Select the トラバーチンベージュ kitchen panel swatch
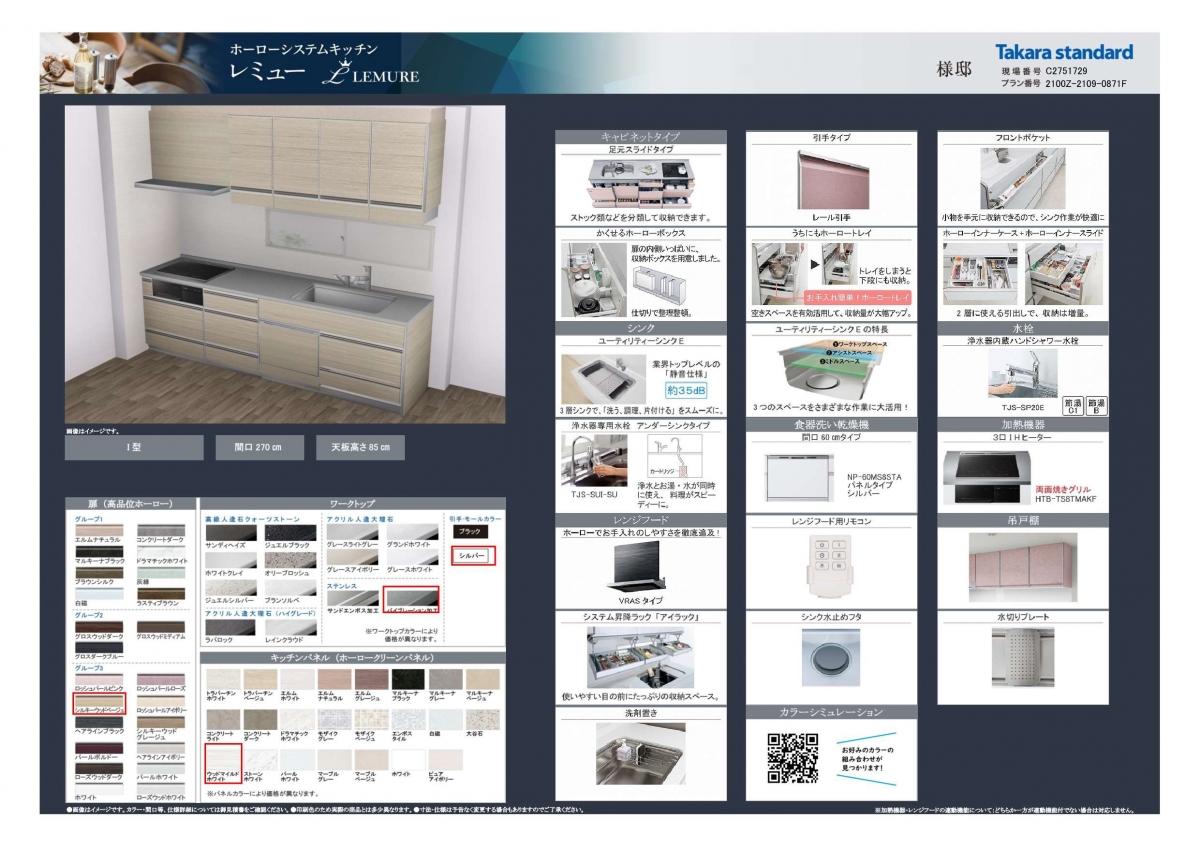Screen dimensions: 1200x848 [x=259, y=679]
